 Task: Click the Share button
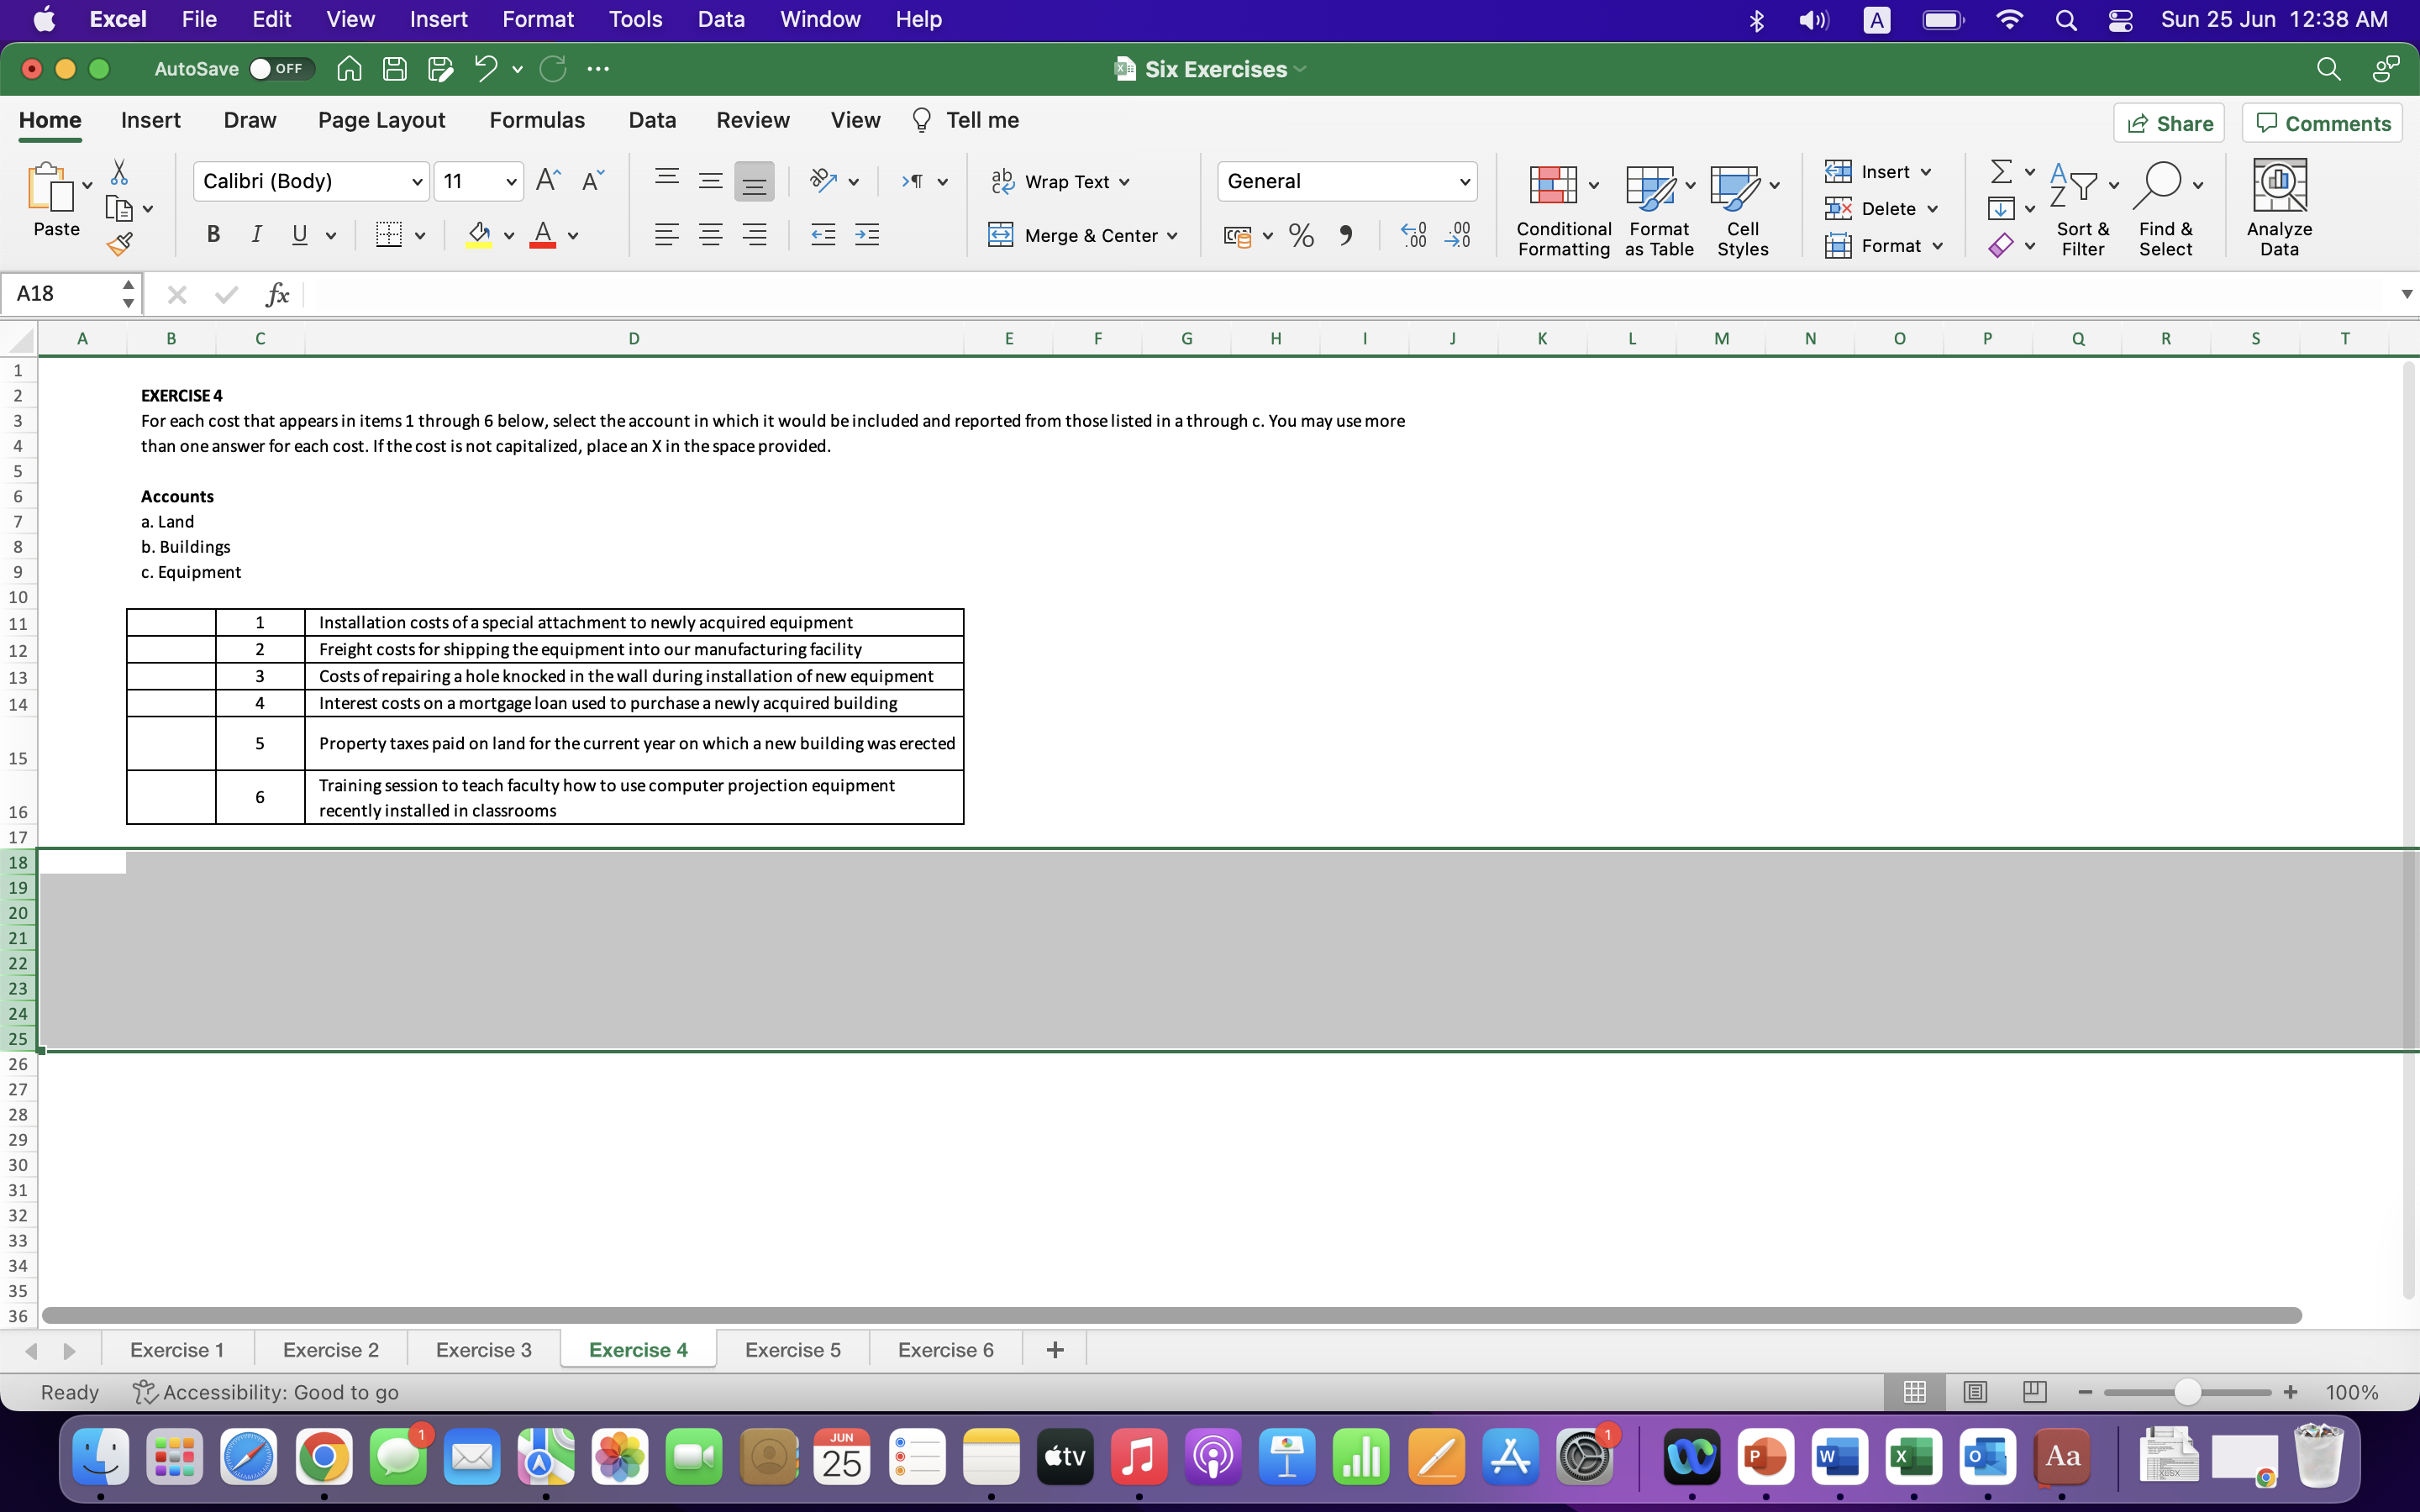click(x=2170, y=122)
